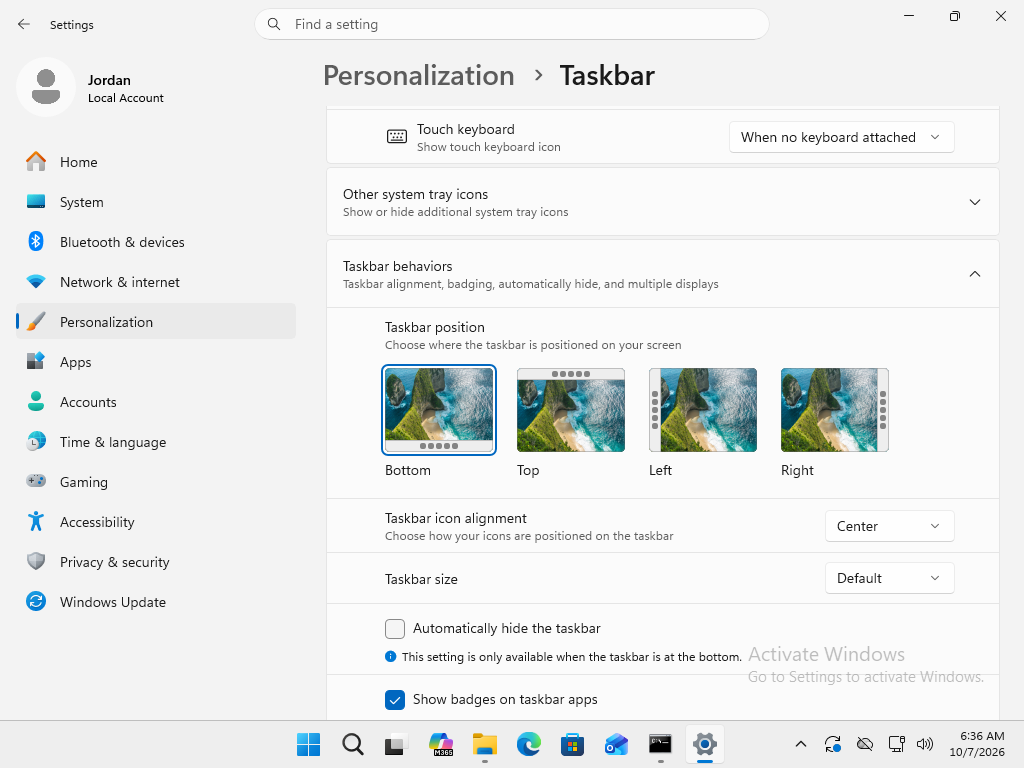Select the Left taskbar position thumbnail
1024x768 pixels.
coord(703,410)
